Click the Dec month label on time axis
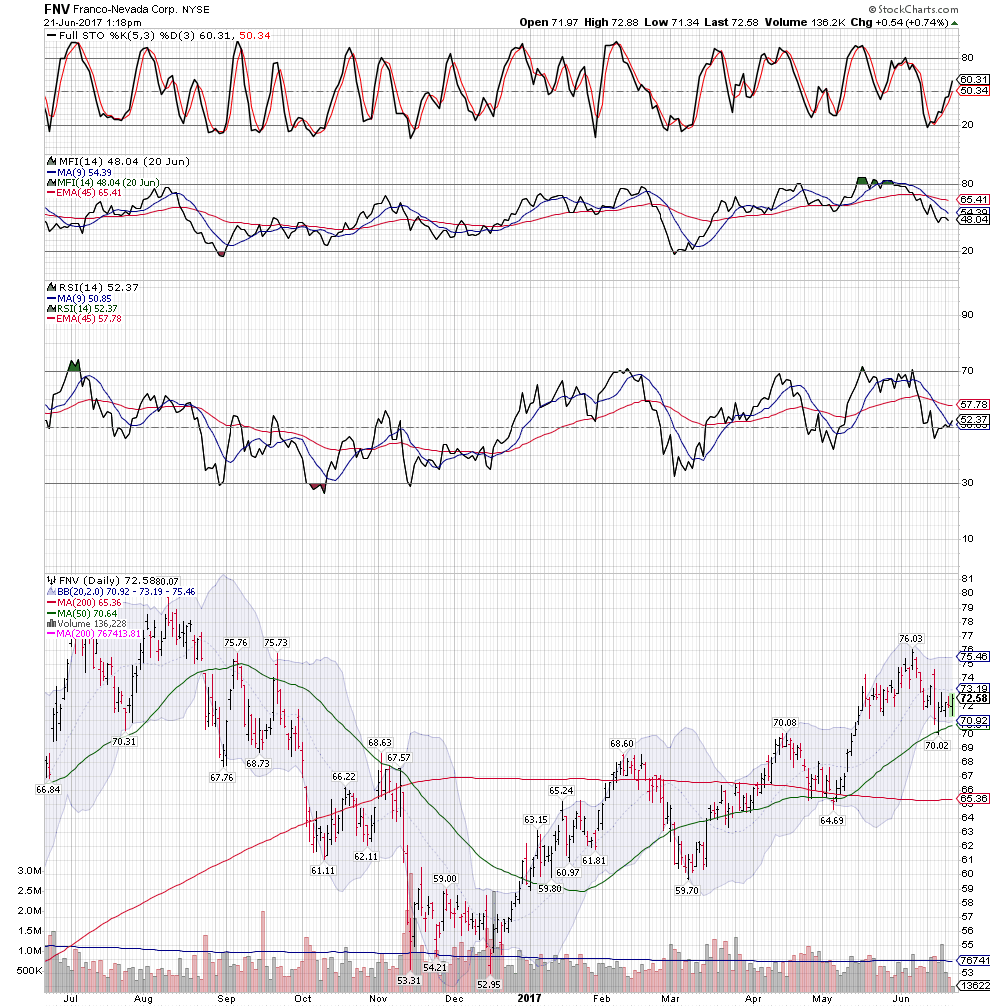 (x=455, y=999)
